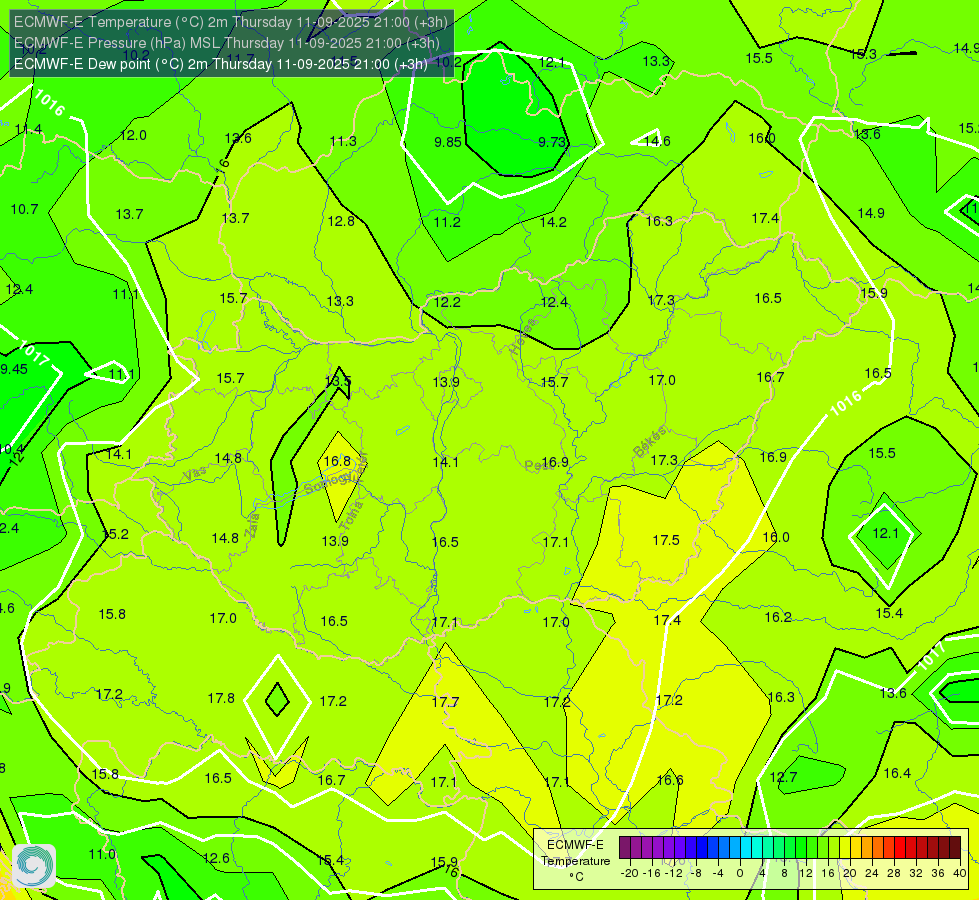
Task: Click the 14.2 temperature value
Action: [553, 222]
